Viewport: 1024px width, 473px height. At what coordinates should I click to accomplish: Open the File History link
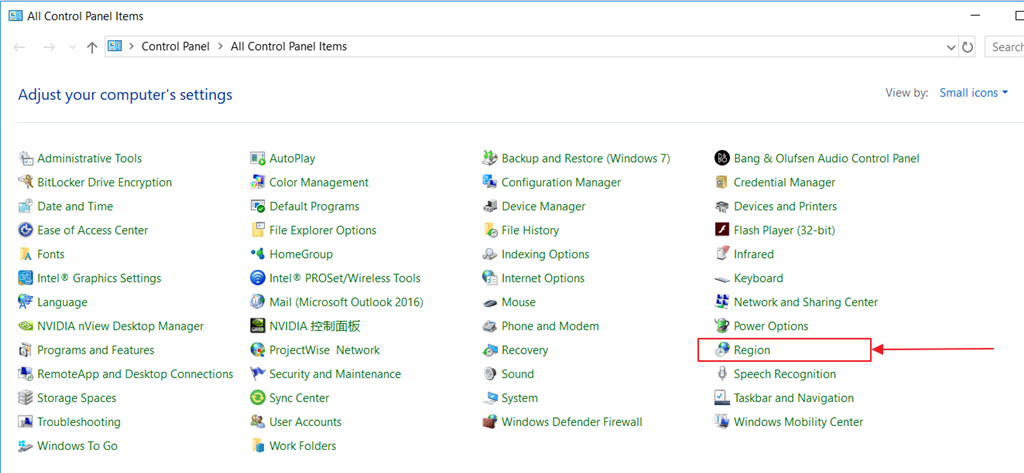coord(530,230)
